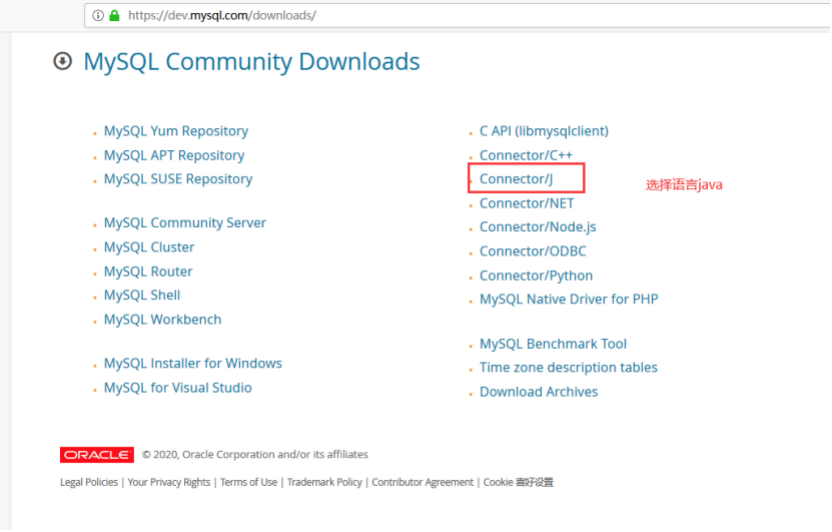Click the site information icon in address bar
The width and height of the screenshot is (832, 532).
[x=98, y=15]
